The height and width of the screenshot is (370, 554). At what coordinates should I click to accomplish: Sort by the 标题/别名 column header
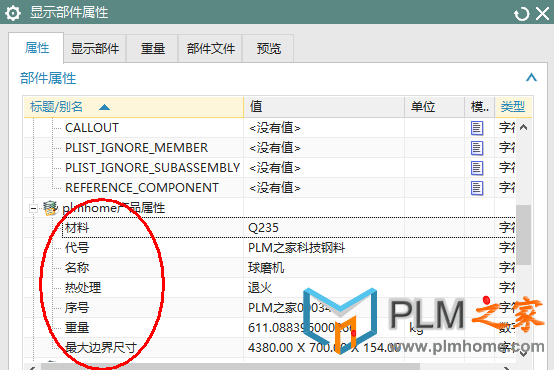134,107
